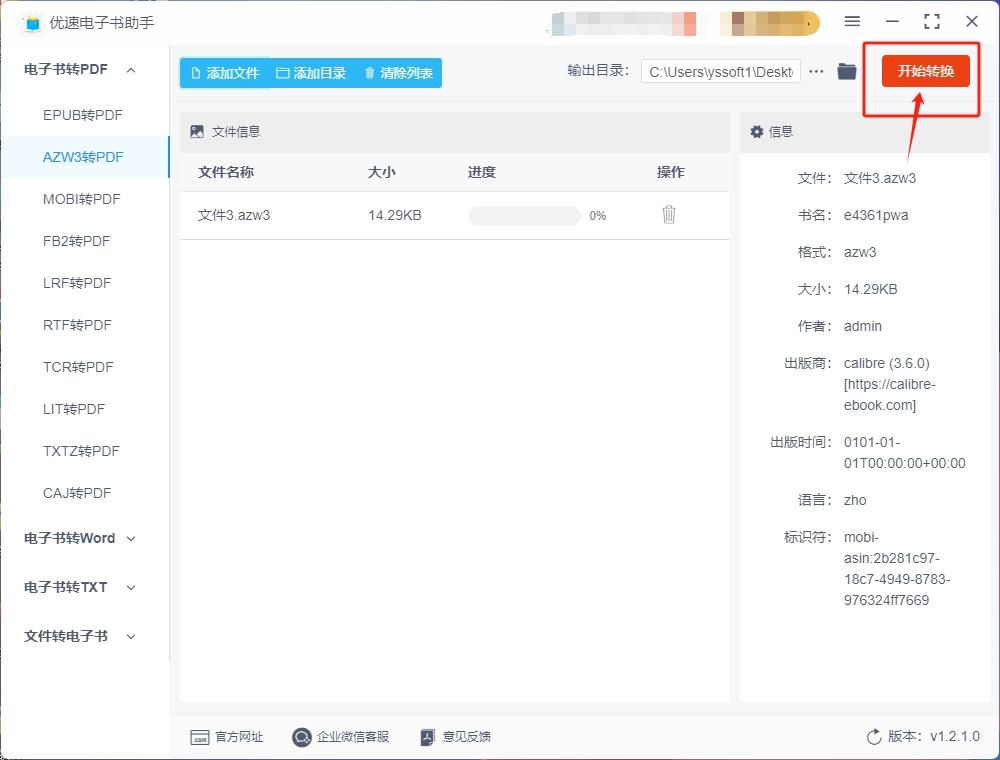This screenshot has height=760, width=1000.
Task: Click the 进度 column header
Action: (482, 172)
